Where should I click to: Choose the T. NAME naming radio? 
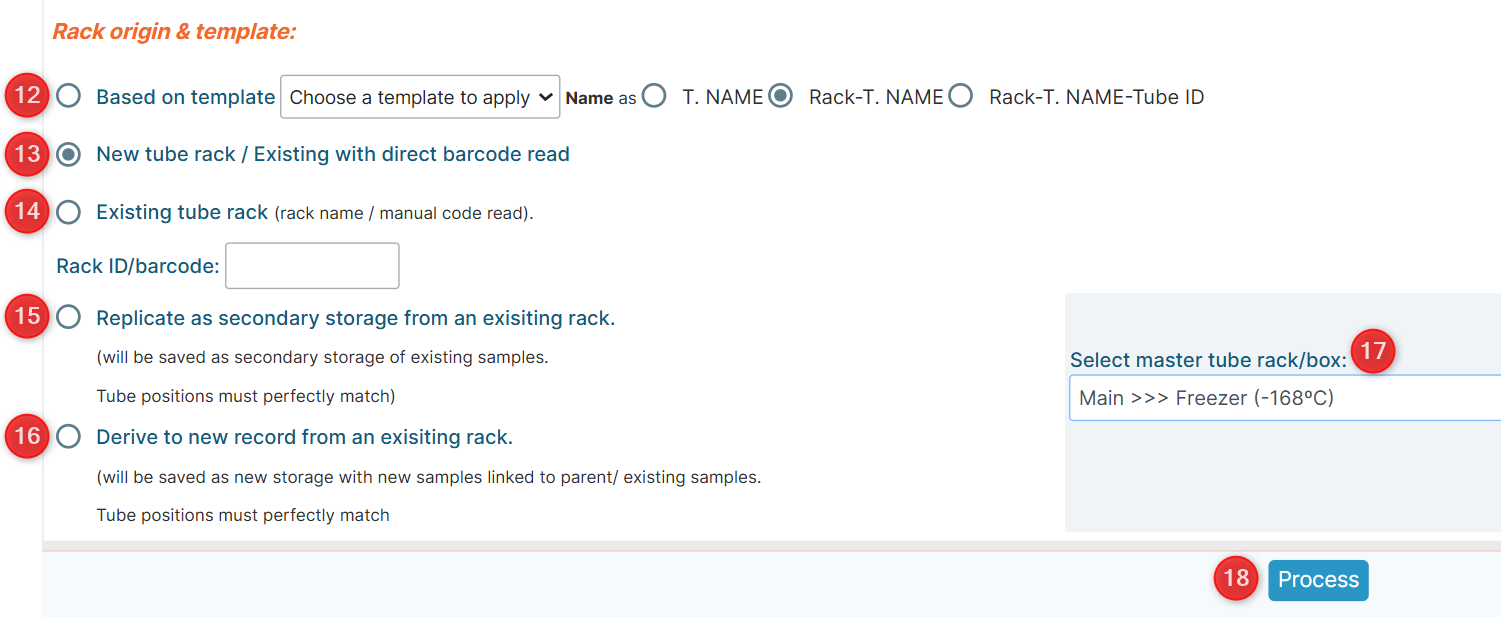click(654, 96)
